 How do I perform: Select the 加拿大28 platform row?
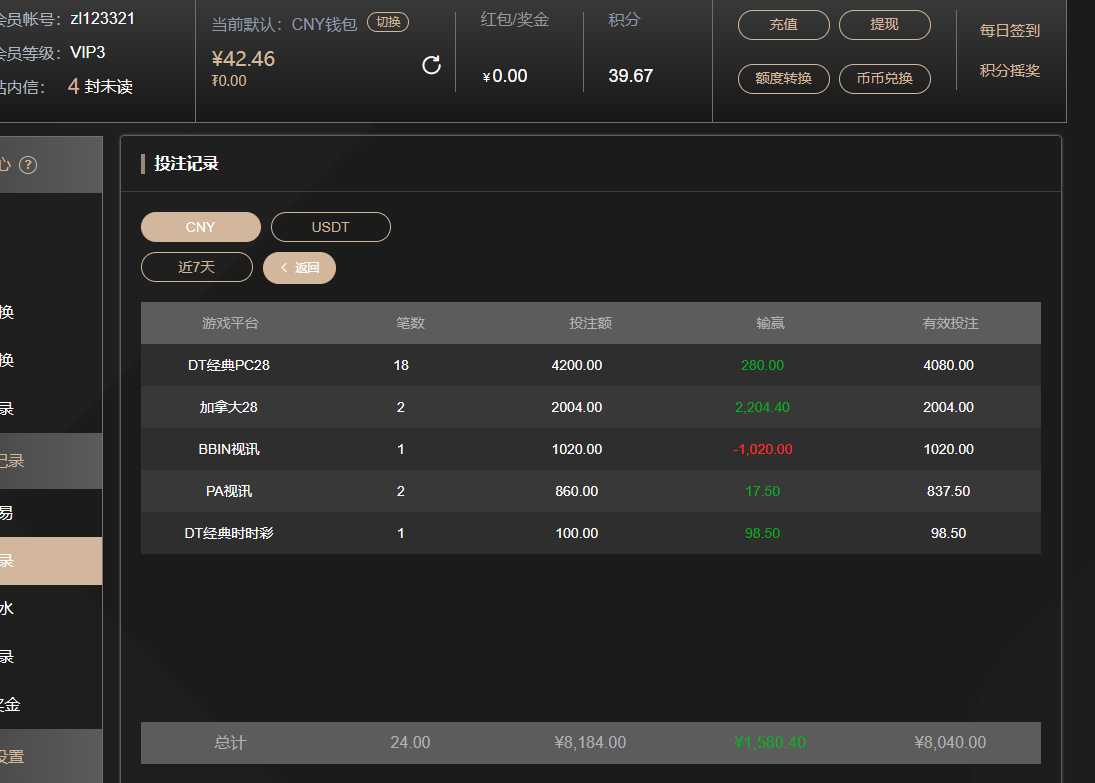pos(591,407)
